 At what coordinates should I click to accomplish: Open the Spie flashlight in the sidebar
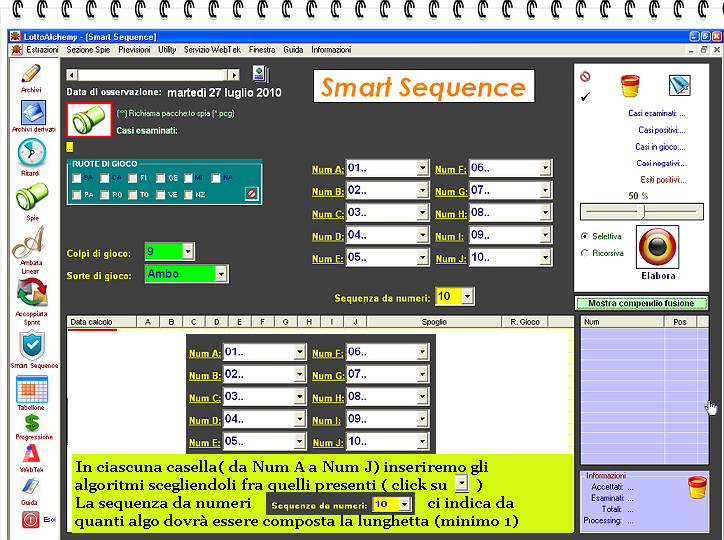[x=31, y=196]
